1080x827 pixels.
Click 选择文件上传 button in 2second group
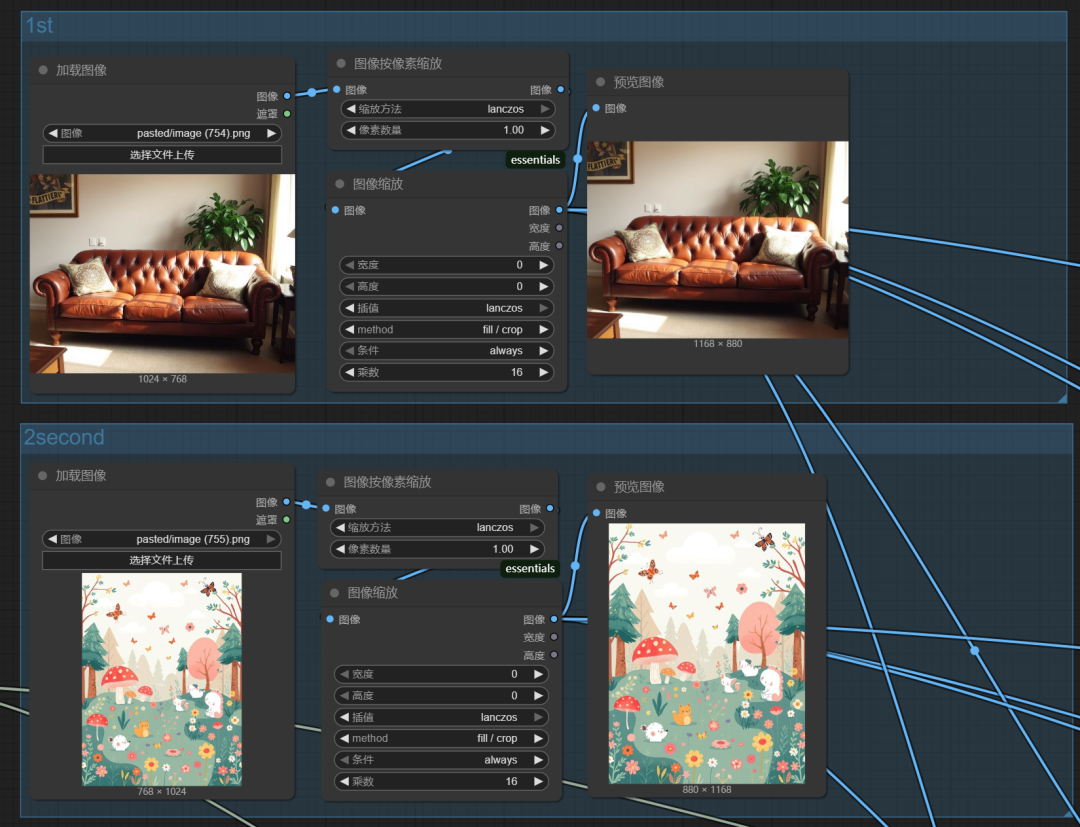click(162, 560)
